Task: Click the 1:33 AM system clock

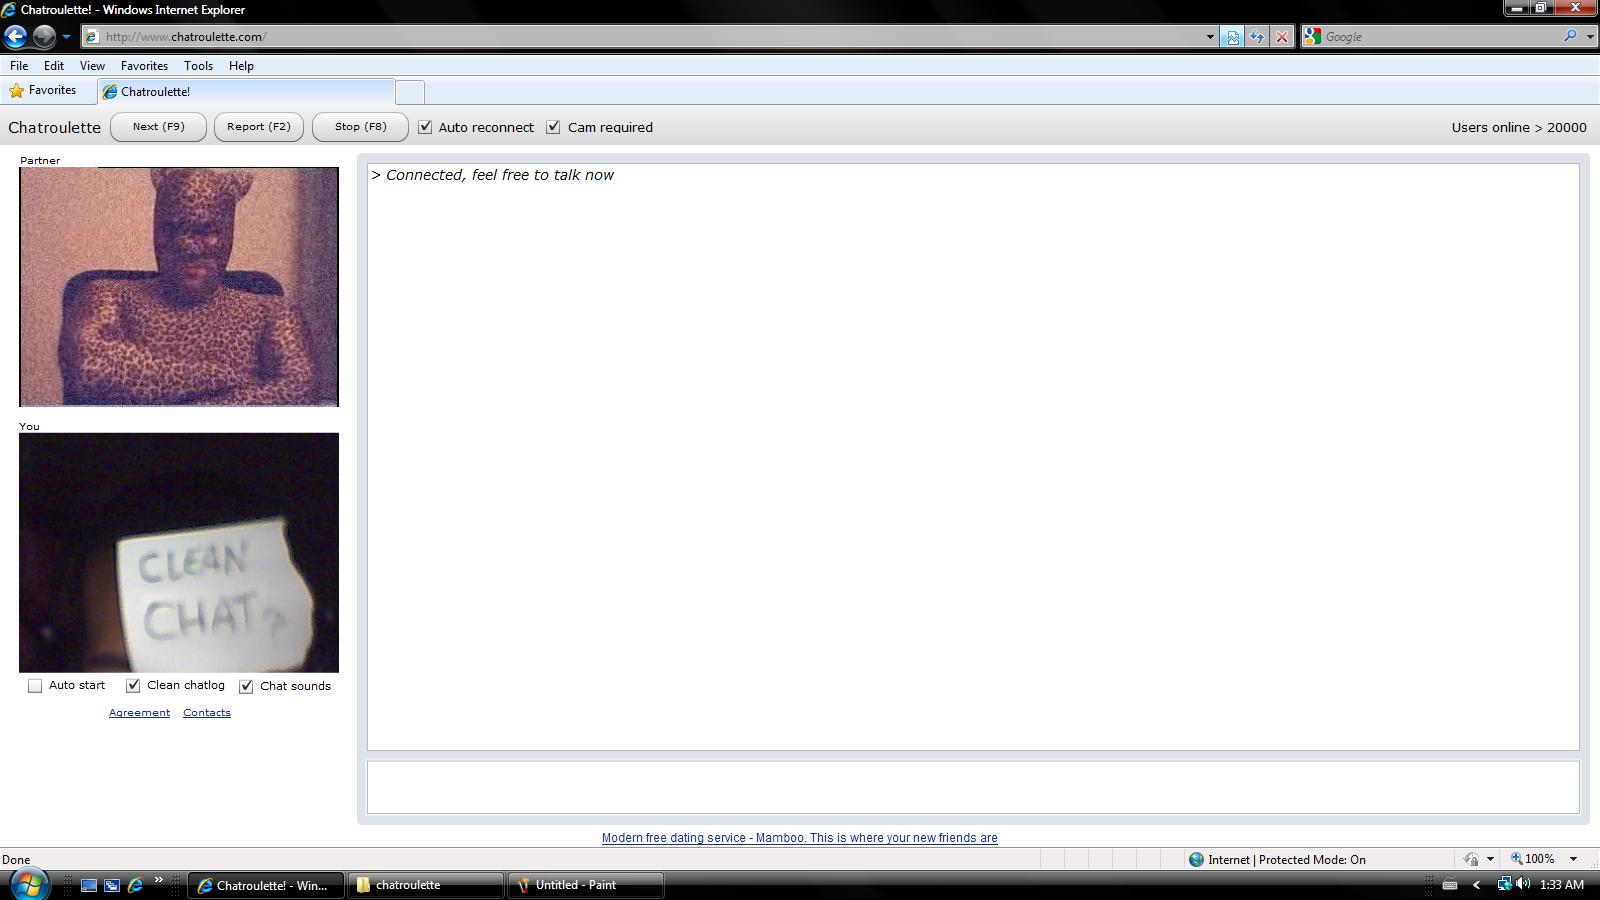Action: [x=1562, y=885]
